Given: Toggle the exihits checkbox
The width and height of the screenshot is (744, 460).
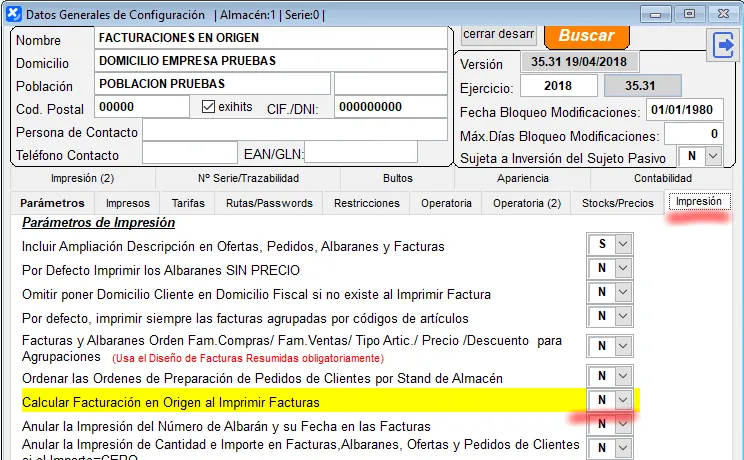Looking at the screenshot, I should coord(209,107).
